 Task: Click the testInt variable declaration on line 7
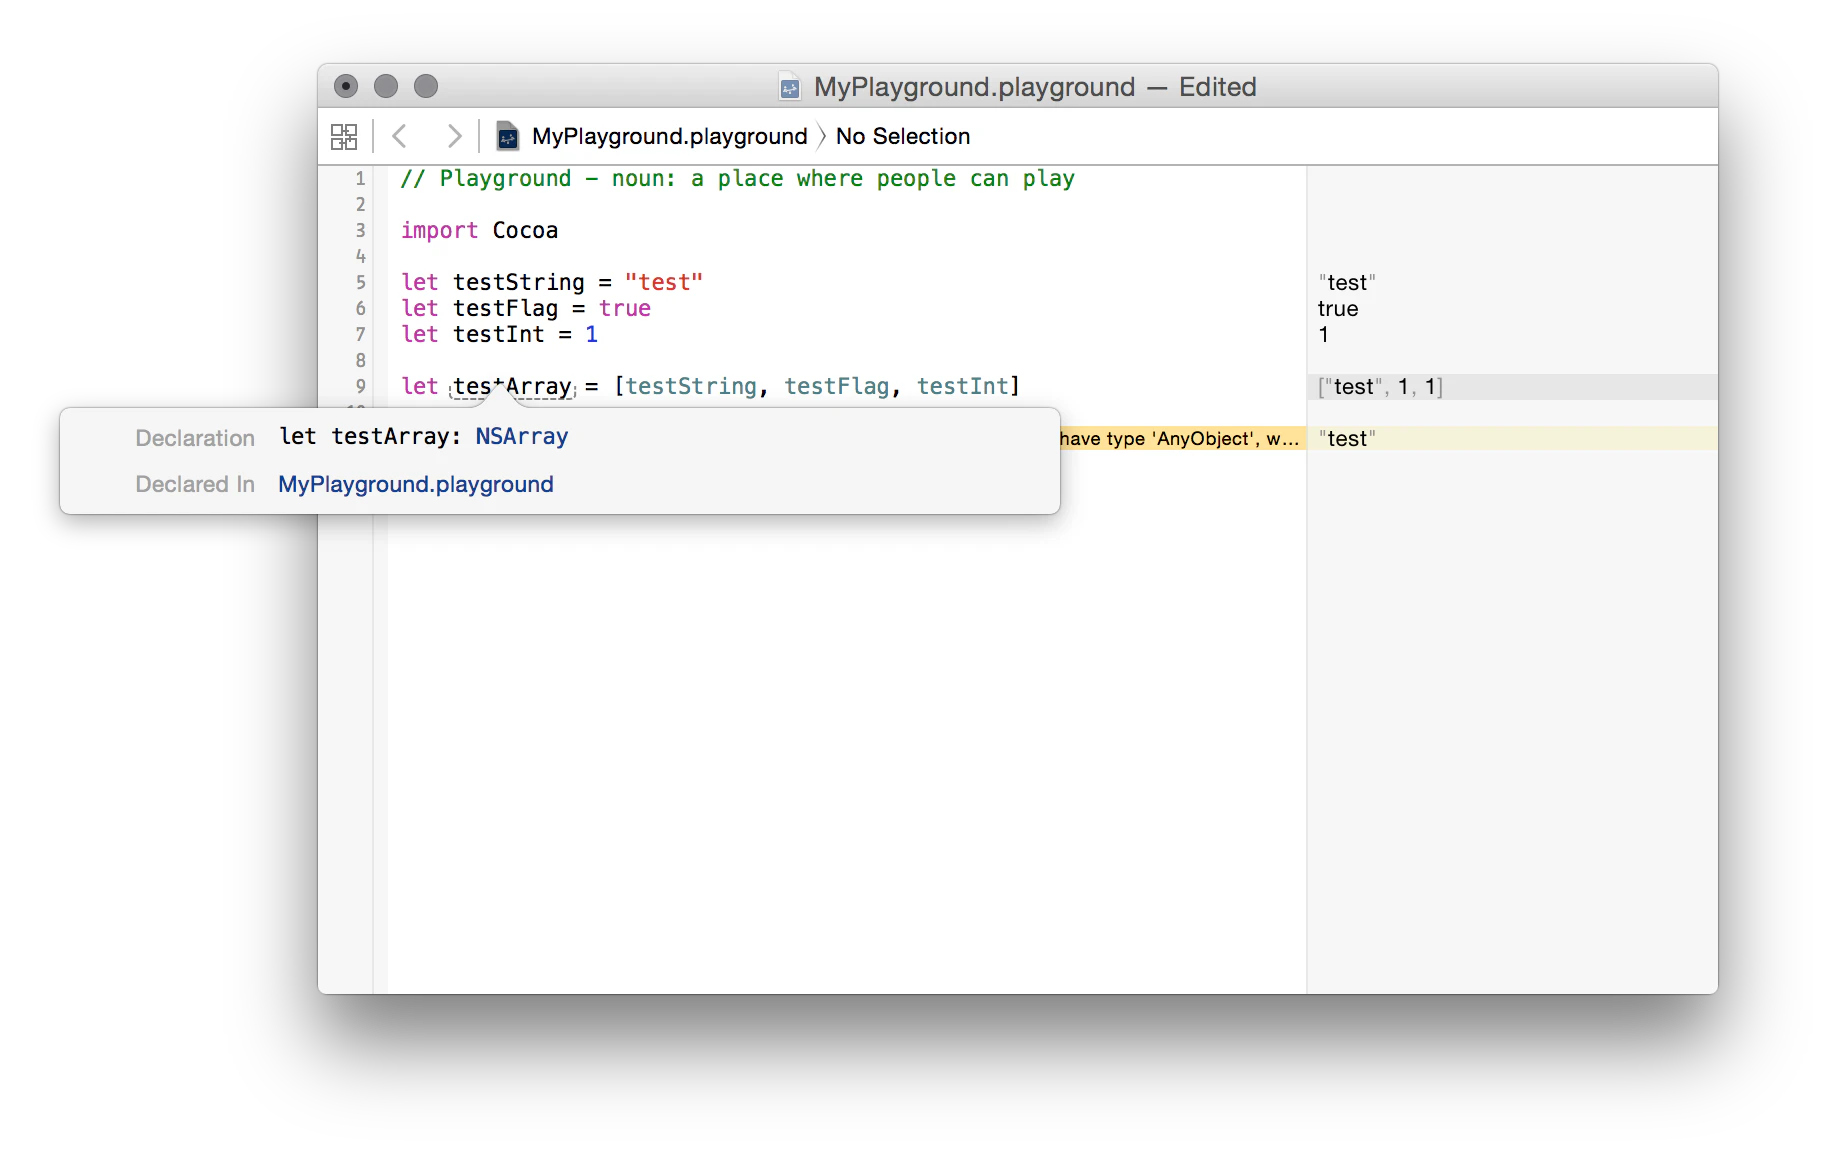pos(499,335)
